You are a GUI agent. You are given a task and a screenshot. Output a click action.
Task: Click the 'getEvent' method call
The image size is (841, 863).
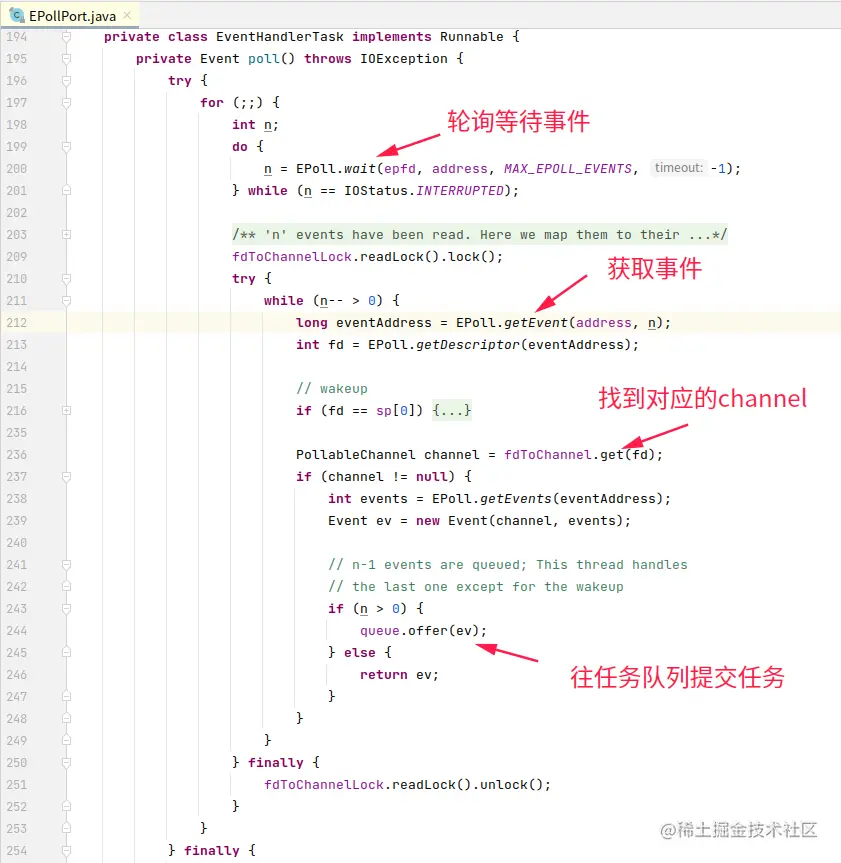point(536,323)
